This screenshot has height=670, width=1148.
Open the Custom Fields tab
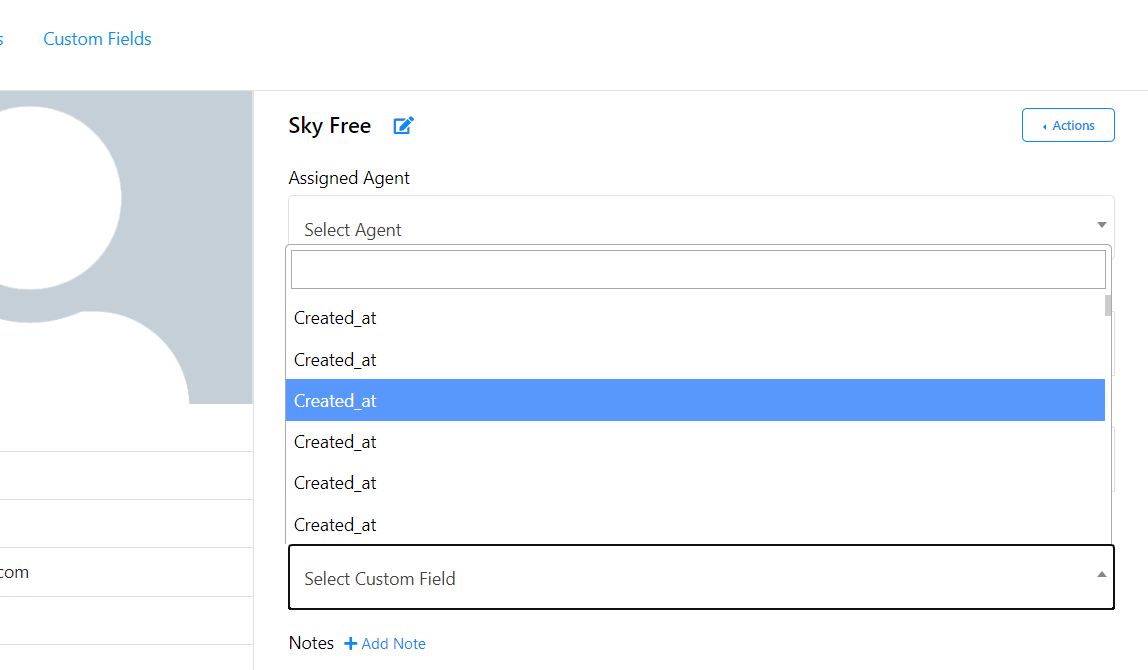(x=97, y=39)
